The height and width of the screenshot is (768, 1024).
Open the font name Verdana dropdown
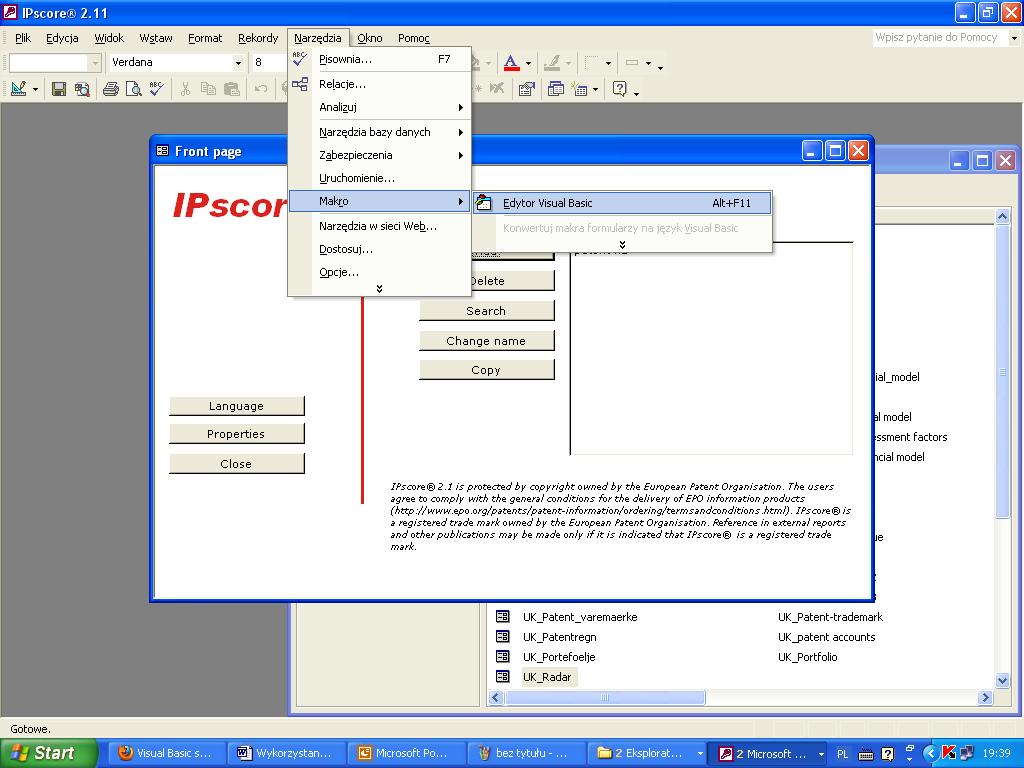[x=238, y=63]
